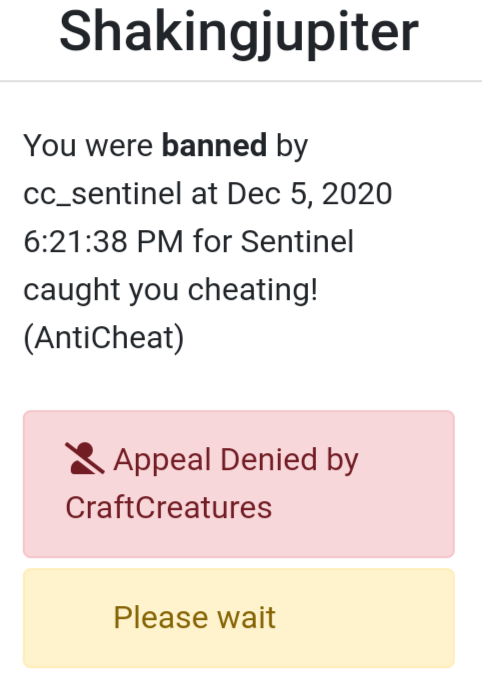482x682 pixels.
Task: Click the bold word banned
Action: pyautogui.click(x=214, y=145)
